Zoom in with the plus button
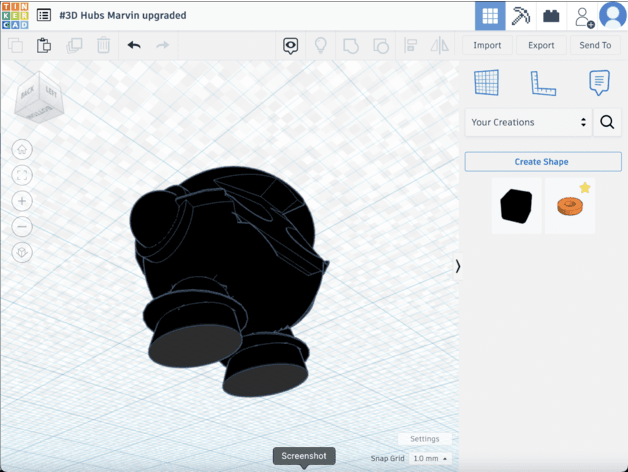 point(22,201)
